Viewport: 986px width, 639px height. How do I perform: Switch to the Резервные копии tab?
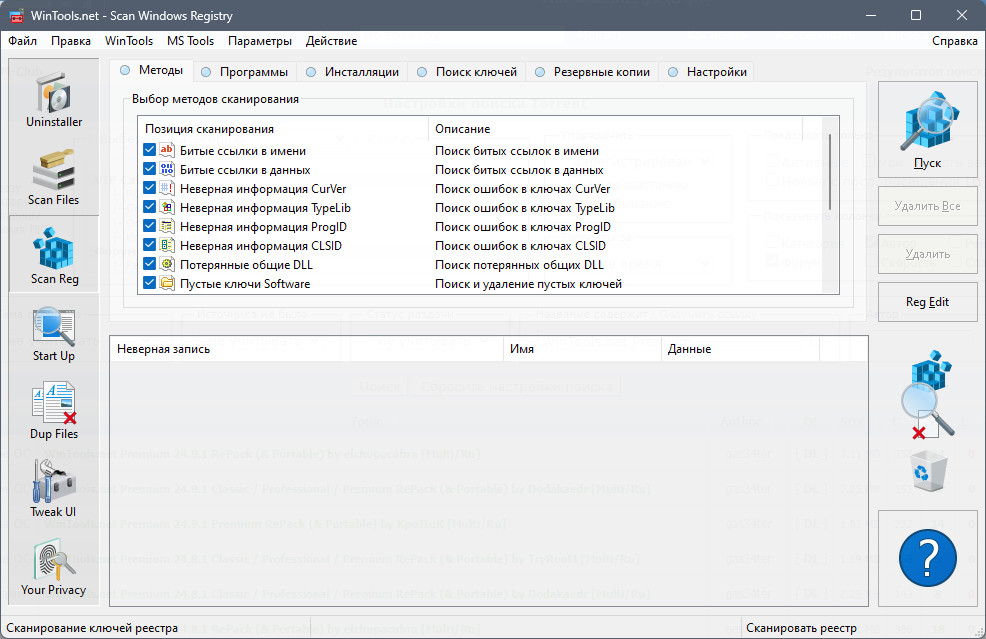coord(592,72)
